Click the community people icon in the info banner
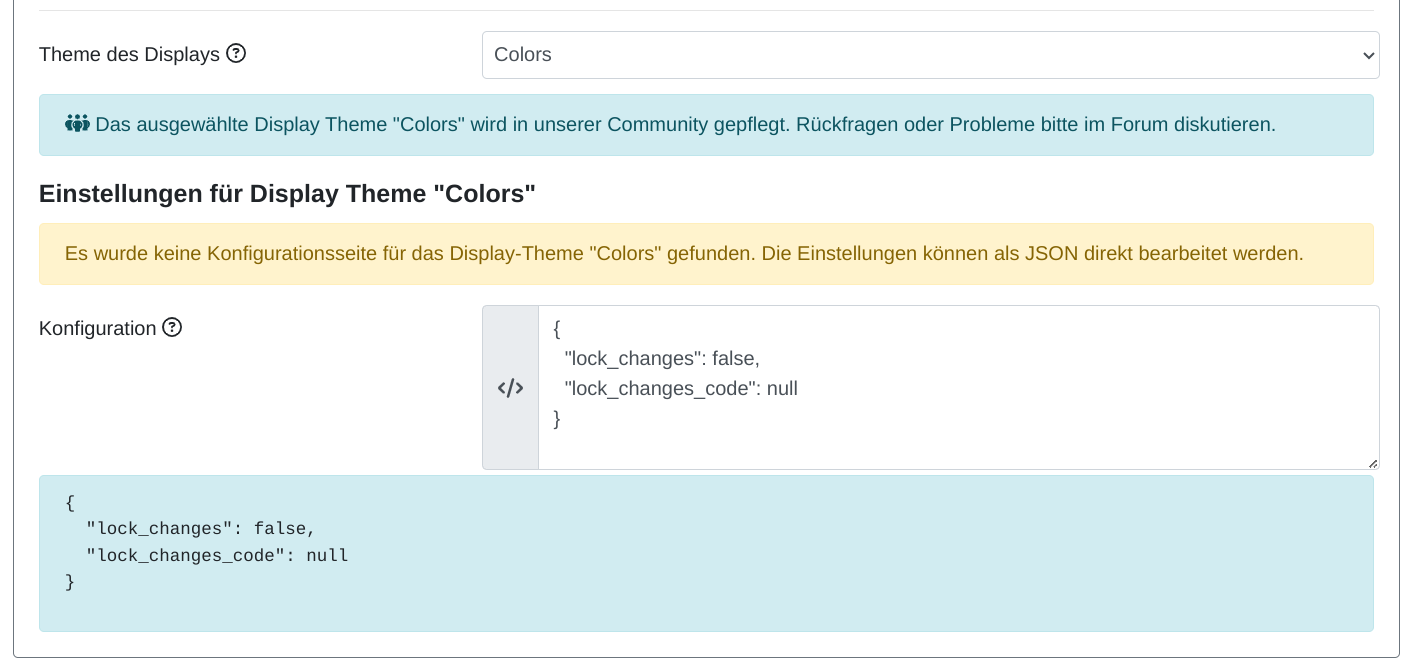 77,125
